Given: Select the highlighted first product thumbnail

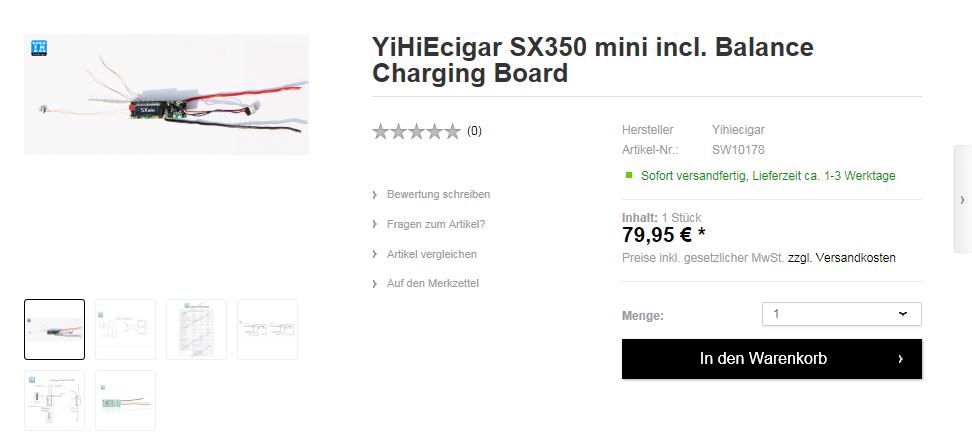Looking at the screenshot, I should pos(55,329).
